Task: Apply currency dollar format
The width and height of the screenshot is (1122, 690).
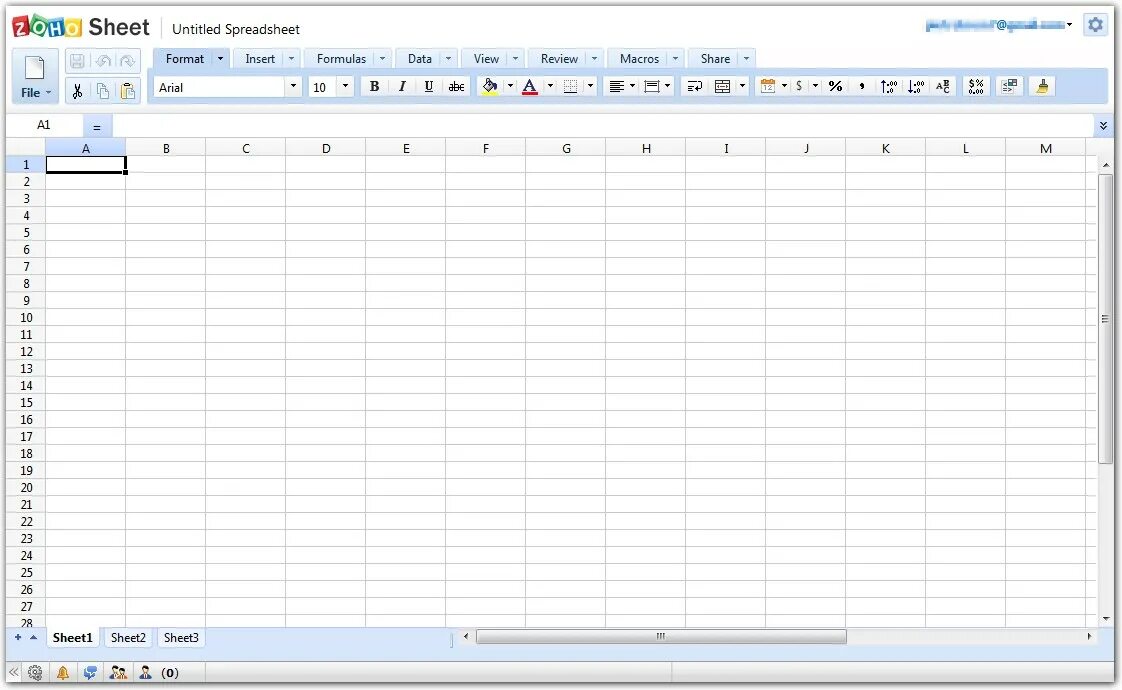Action: pos(799,86)
